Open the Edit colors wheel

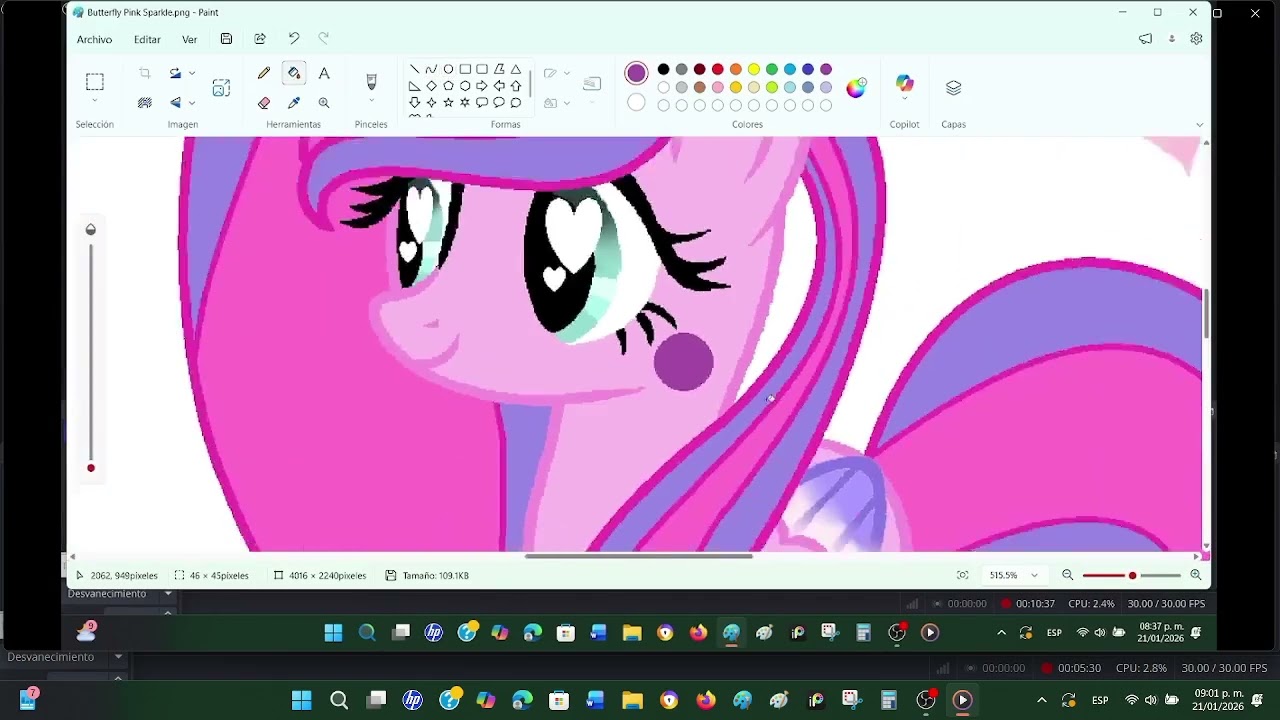pyautogui.click(x=856, y=87)
